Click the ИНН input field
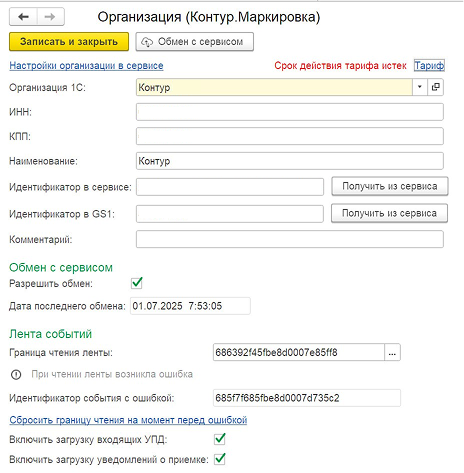The image size is (464, 473). point(290,112)
